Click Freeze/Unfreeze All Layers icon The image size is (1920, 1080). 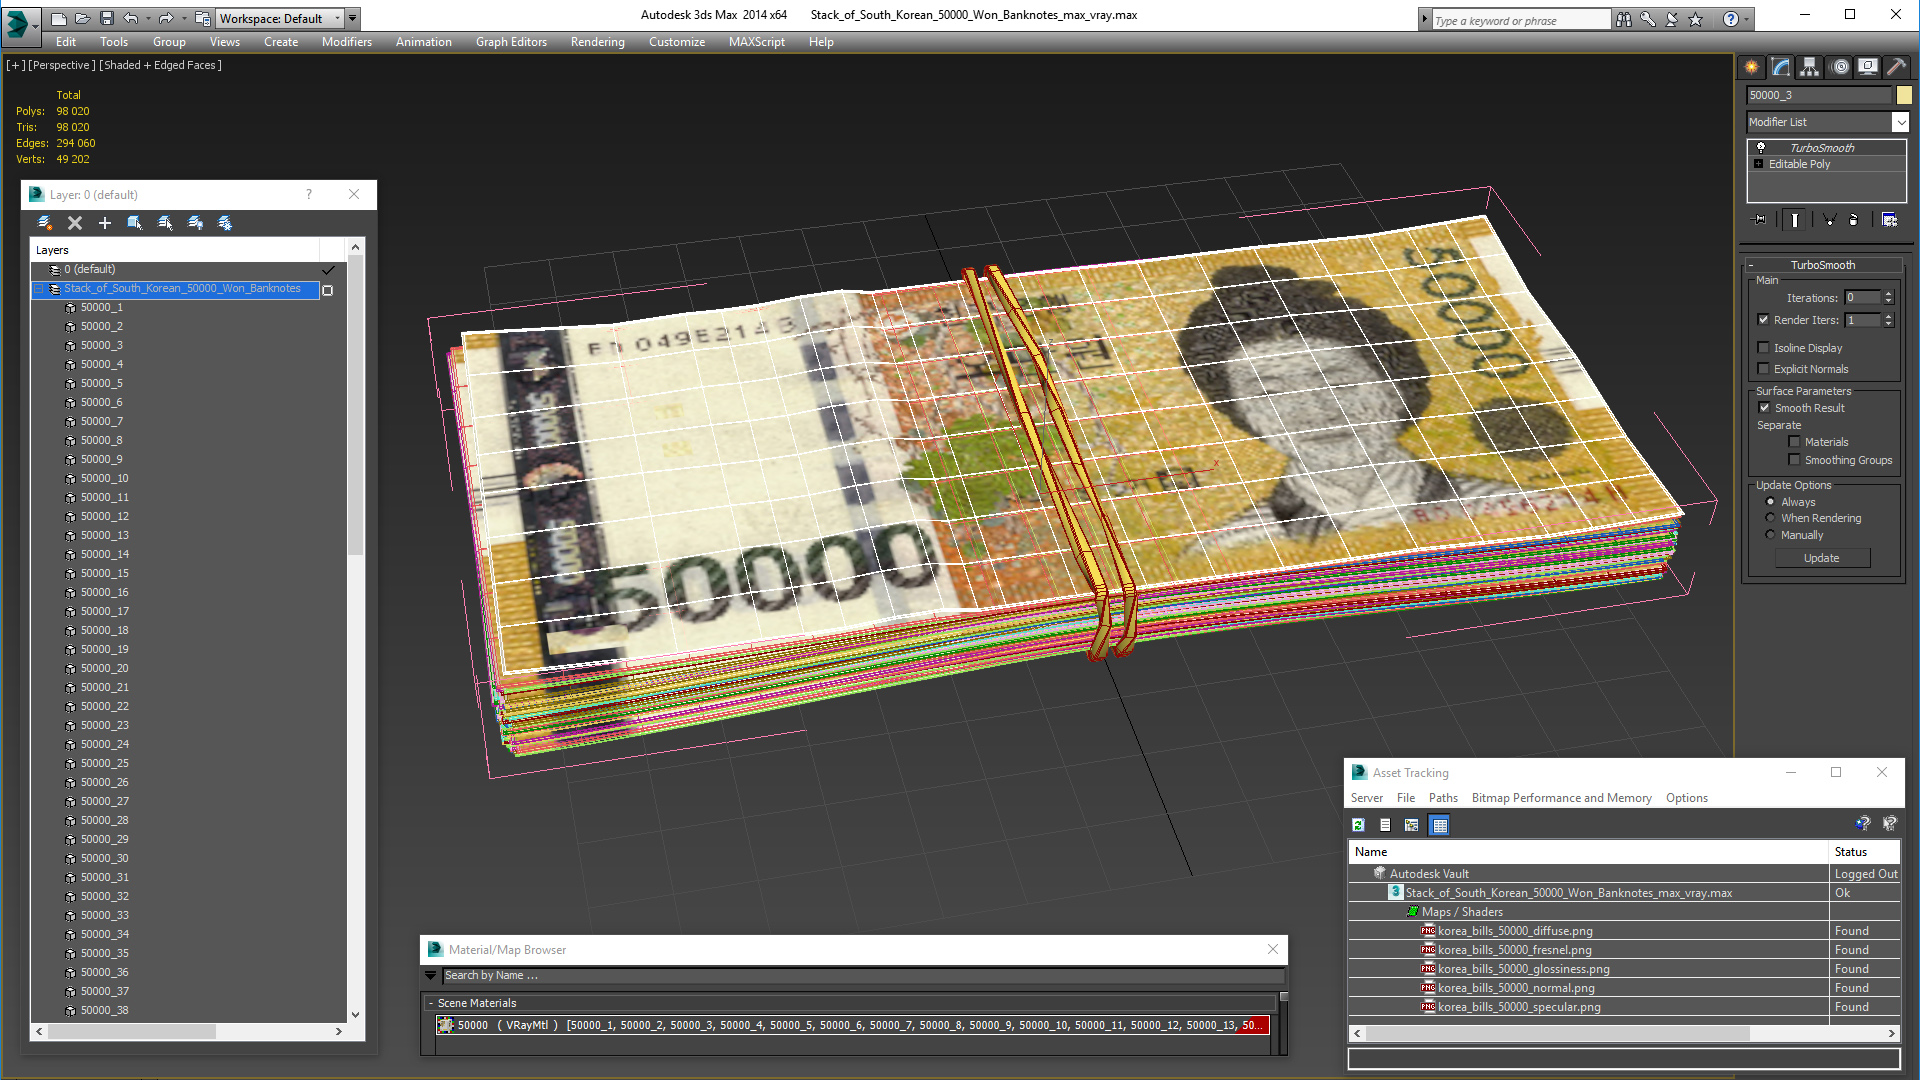[x=225, y=223]
